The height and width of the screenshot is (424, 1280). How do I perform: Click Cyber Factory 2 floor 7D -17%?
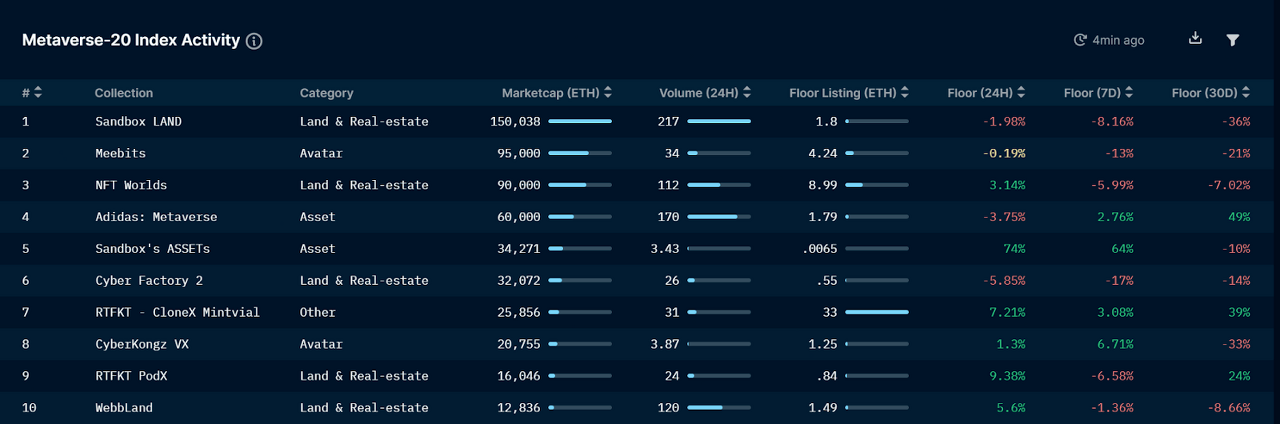pyautogui.click(x=1119, y=281)
